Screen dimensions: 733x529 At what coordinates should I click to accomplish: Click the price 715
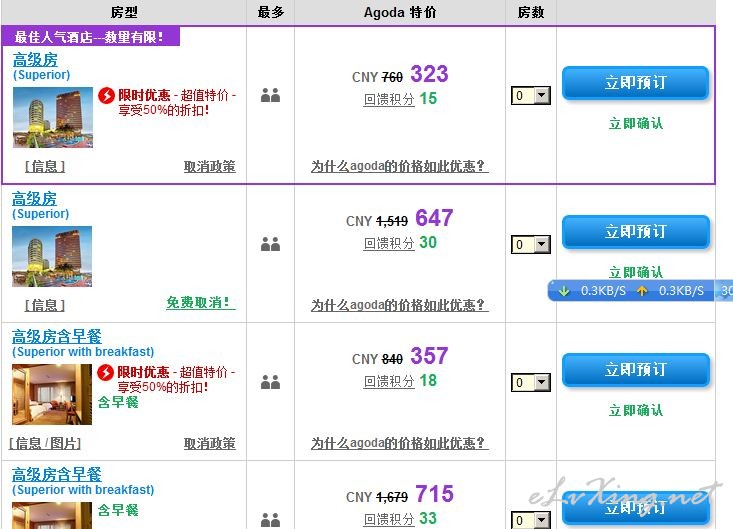434,493
